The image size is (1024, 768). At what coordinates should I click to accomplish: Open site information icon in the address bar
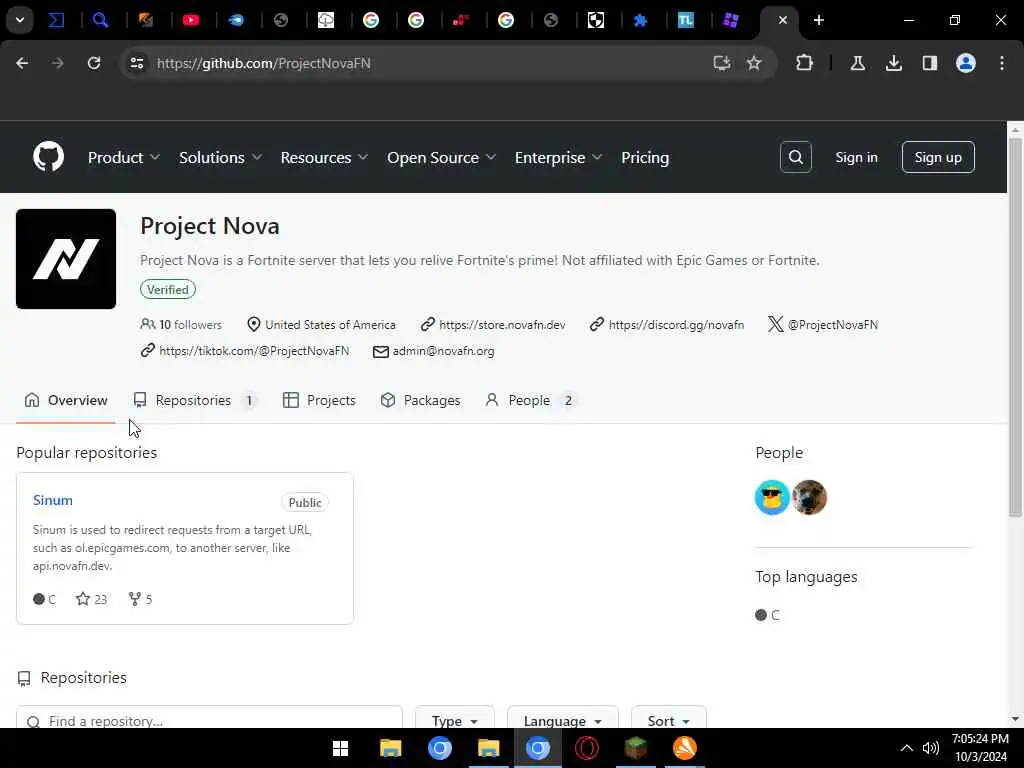pyautogui.click(x=136, y=63)
